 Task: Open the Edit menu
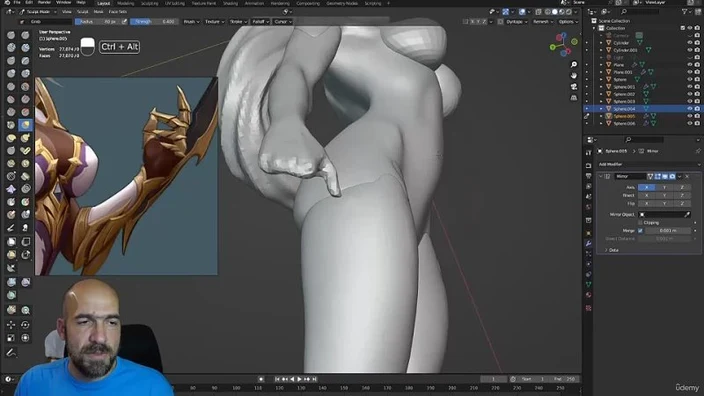29,3
